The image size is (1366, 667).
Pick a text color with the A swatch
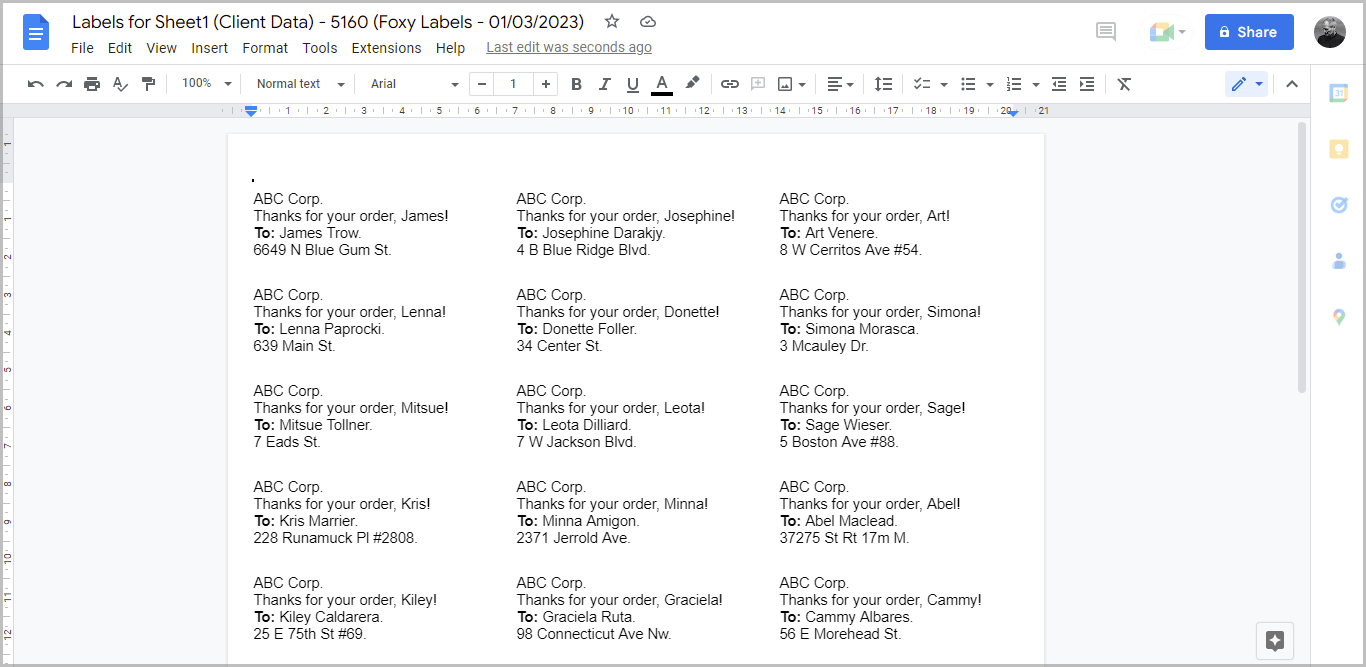point(661,84)
